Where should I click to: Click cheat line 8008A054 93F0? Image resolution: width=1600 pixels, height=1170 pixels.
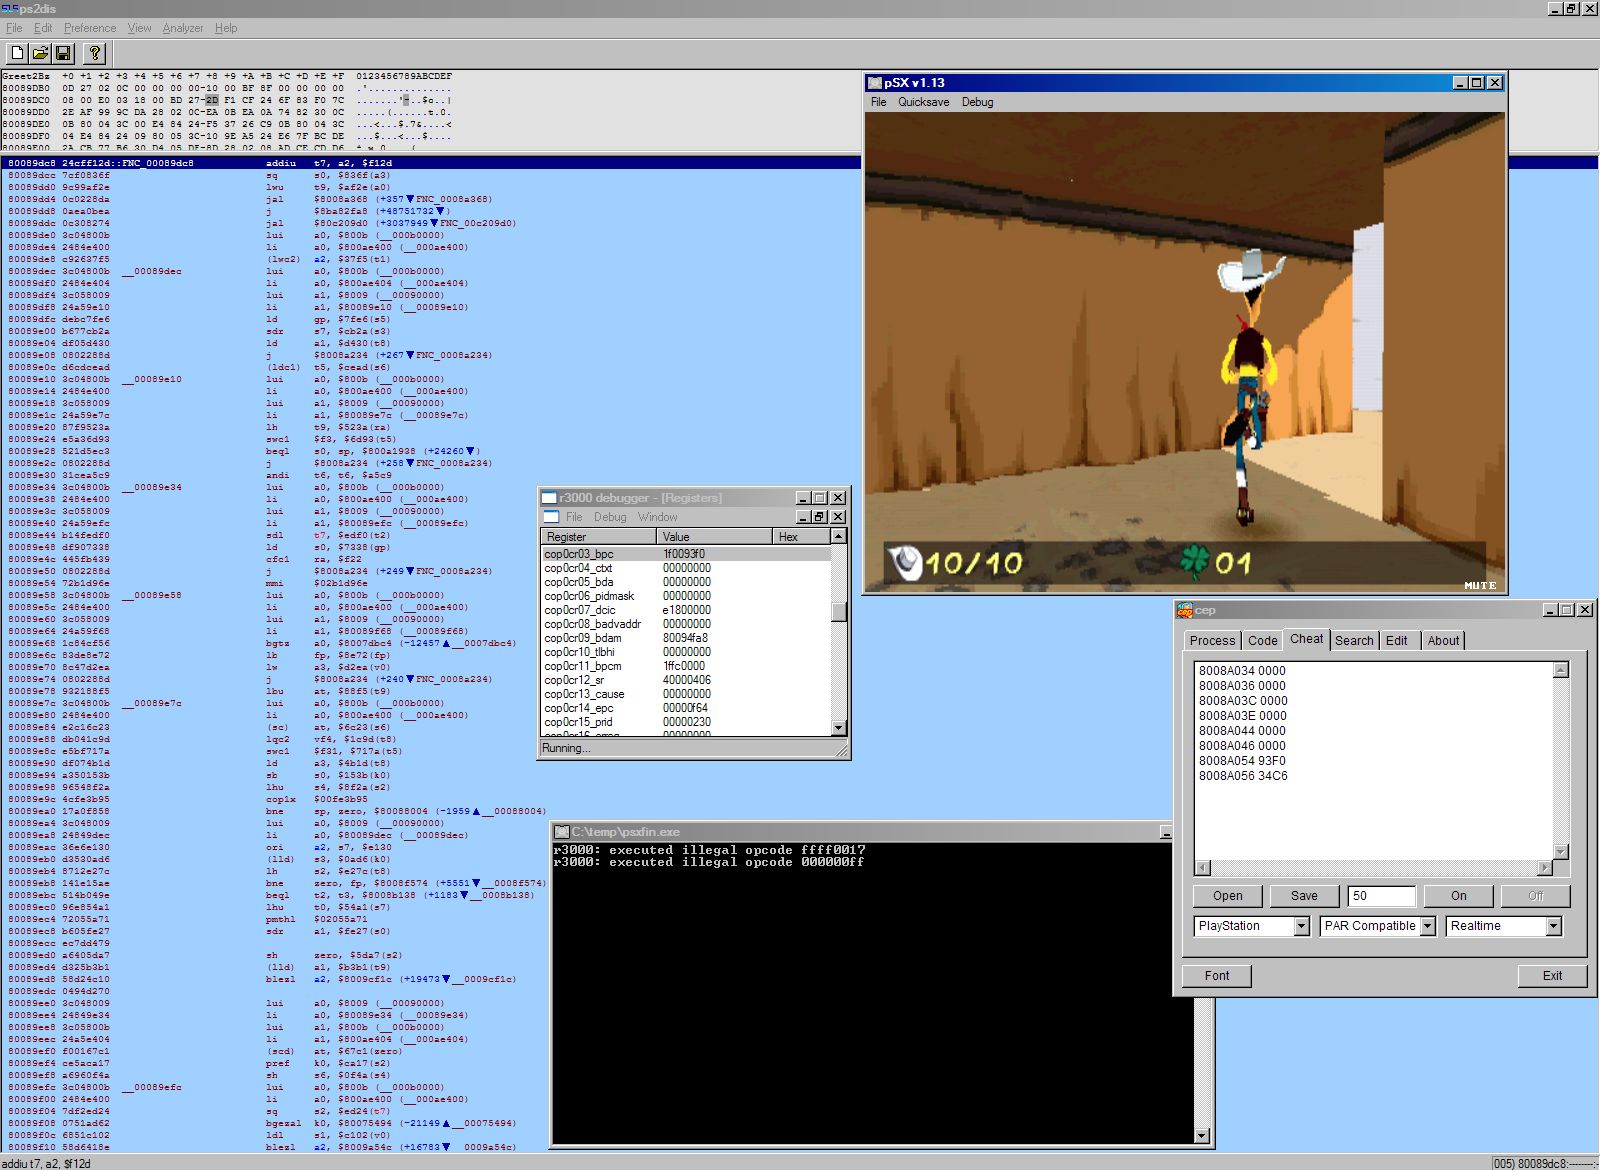1242,761
